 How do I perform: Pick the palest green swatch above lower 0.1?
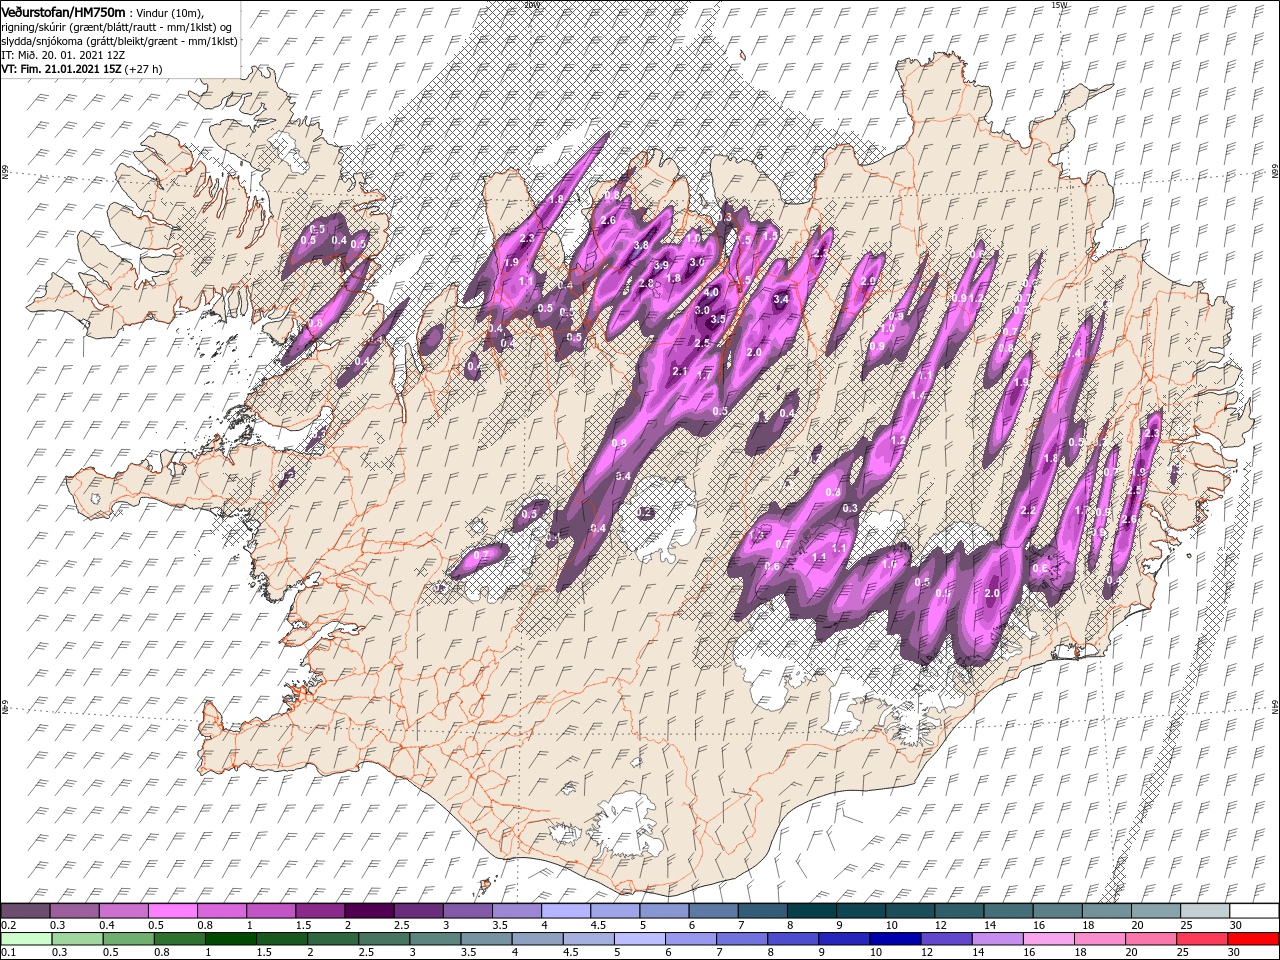click(x=27, y=939)
